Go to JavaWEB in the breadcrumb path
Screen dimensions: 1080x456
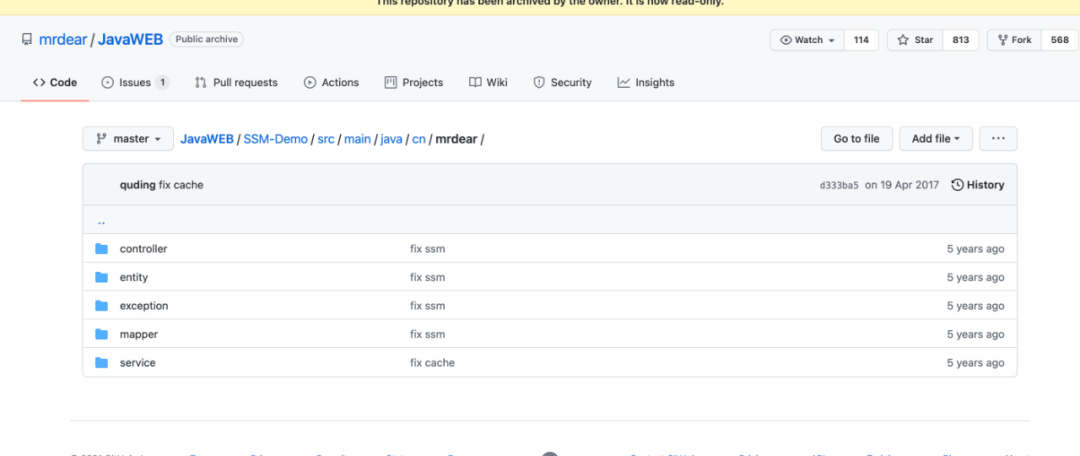click(207, 138)
